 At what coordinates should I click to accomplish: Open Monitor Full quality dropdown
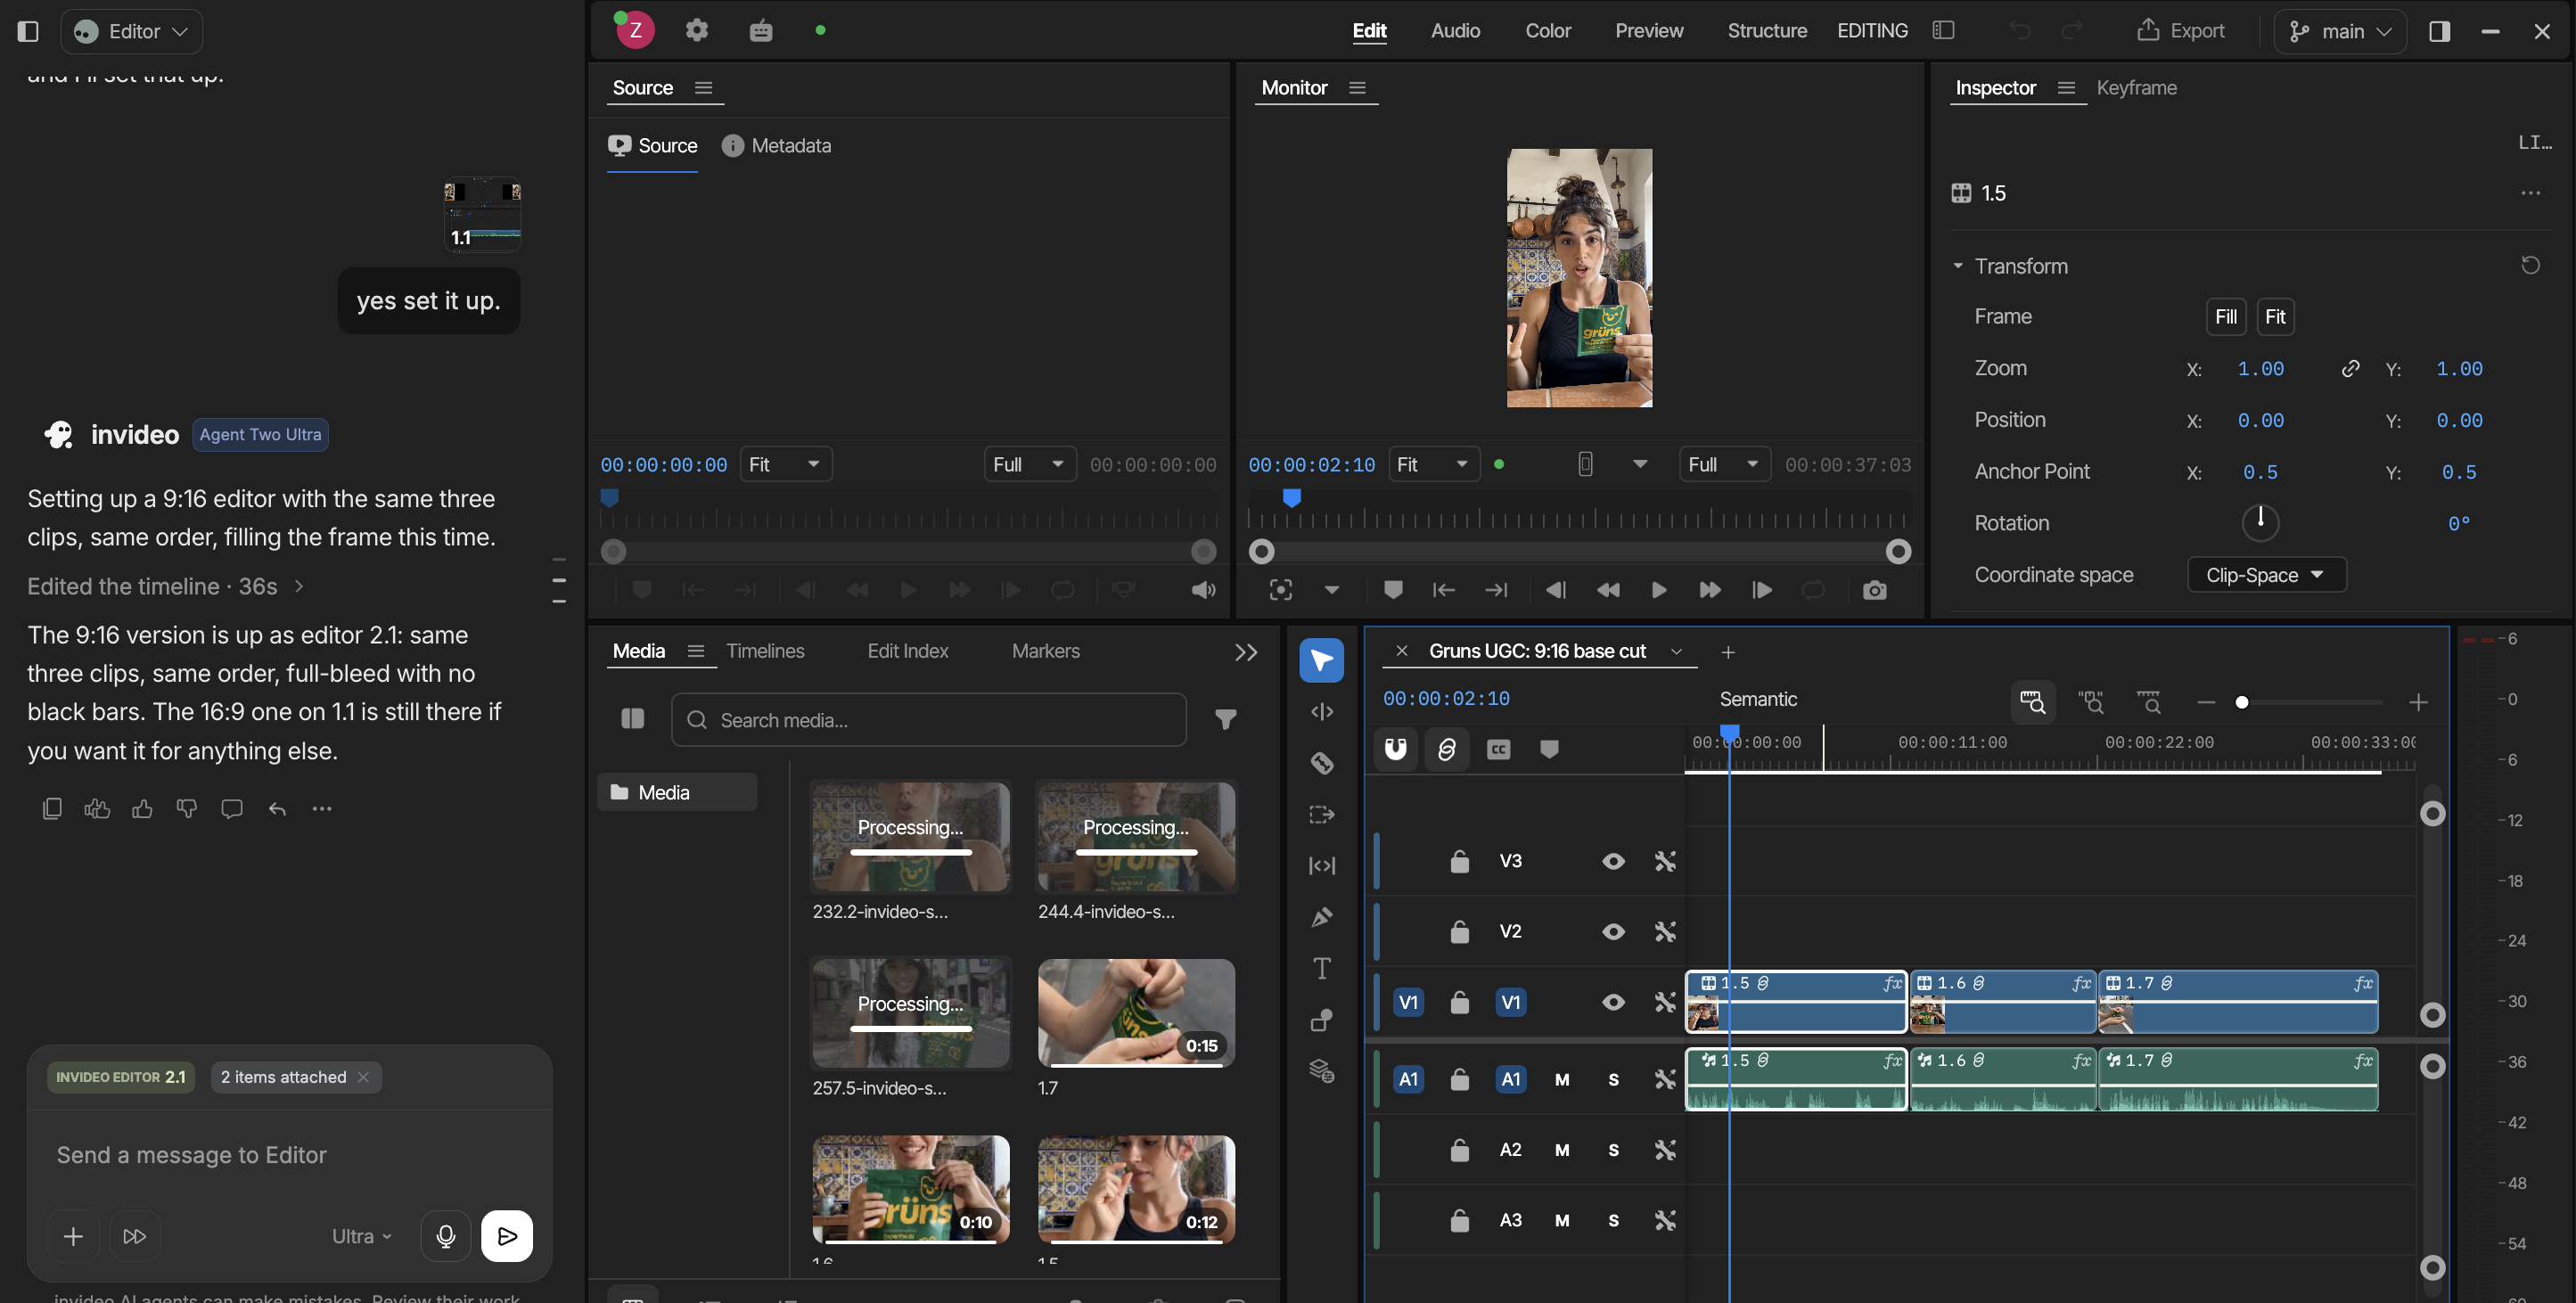[x=1724, y=464]
